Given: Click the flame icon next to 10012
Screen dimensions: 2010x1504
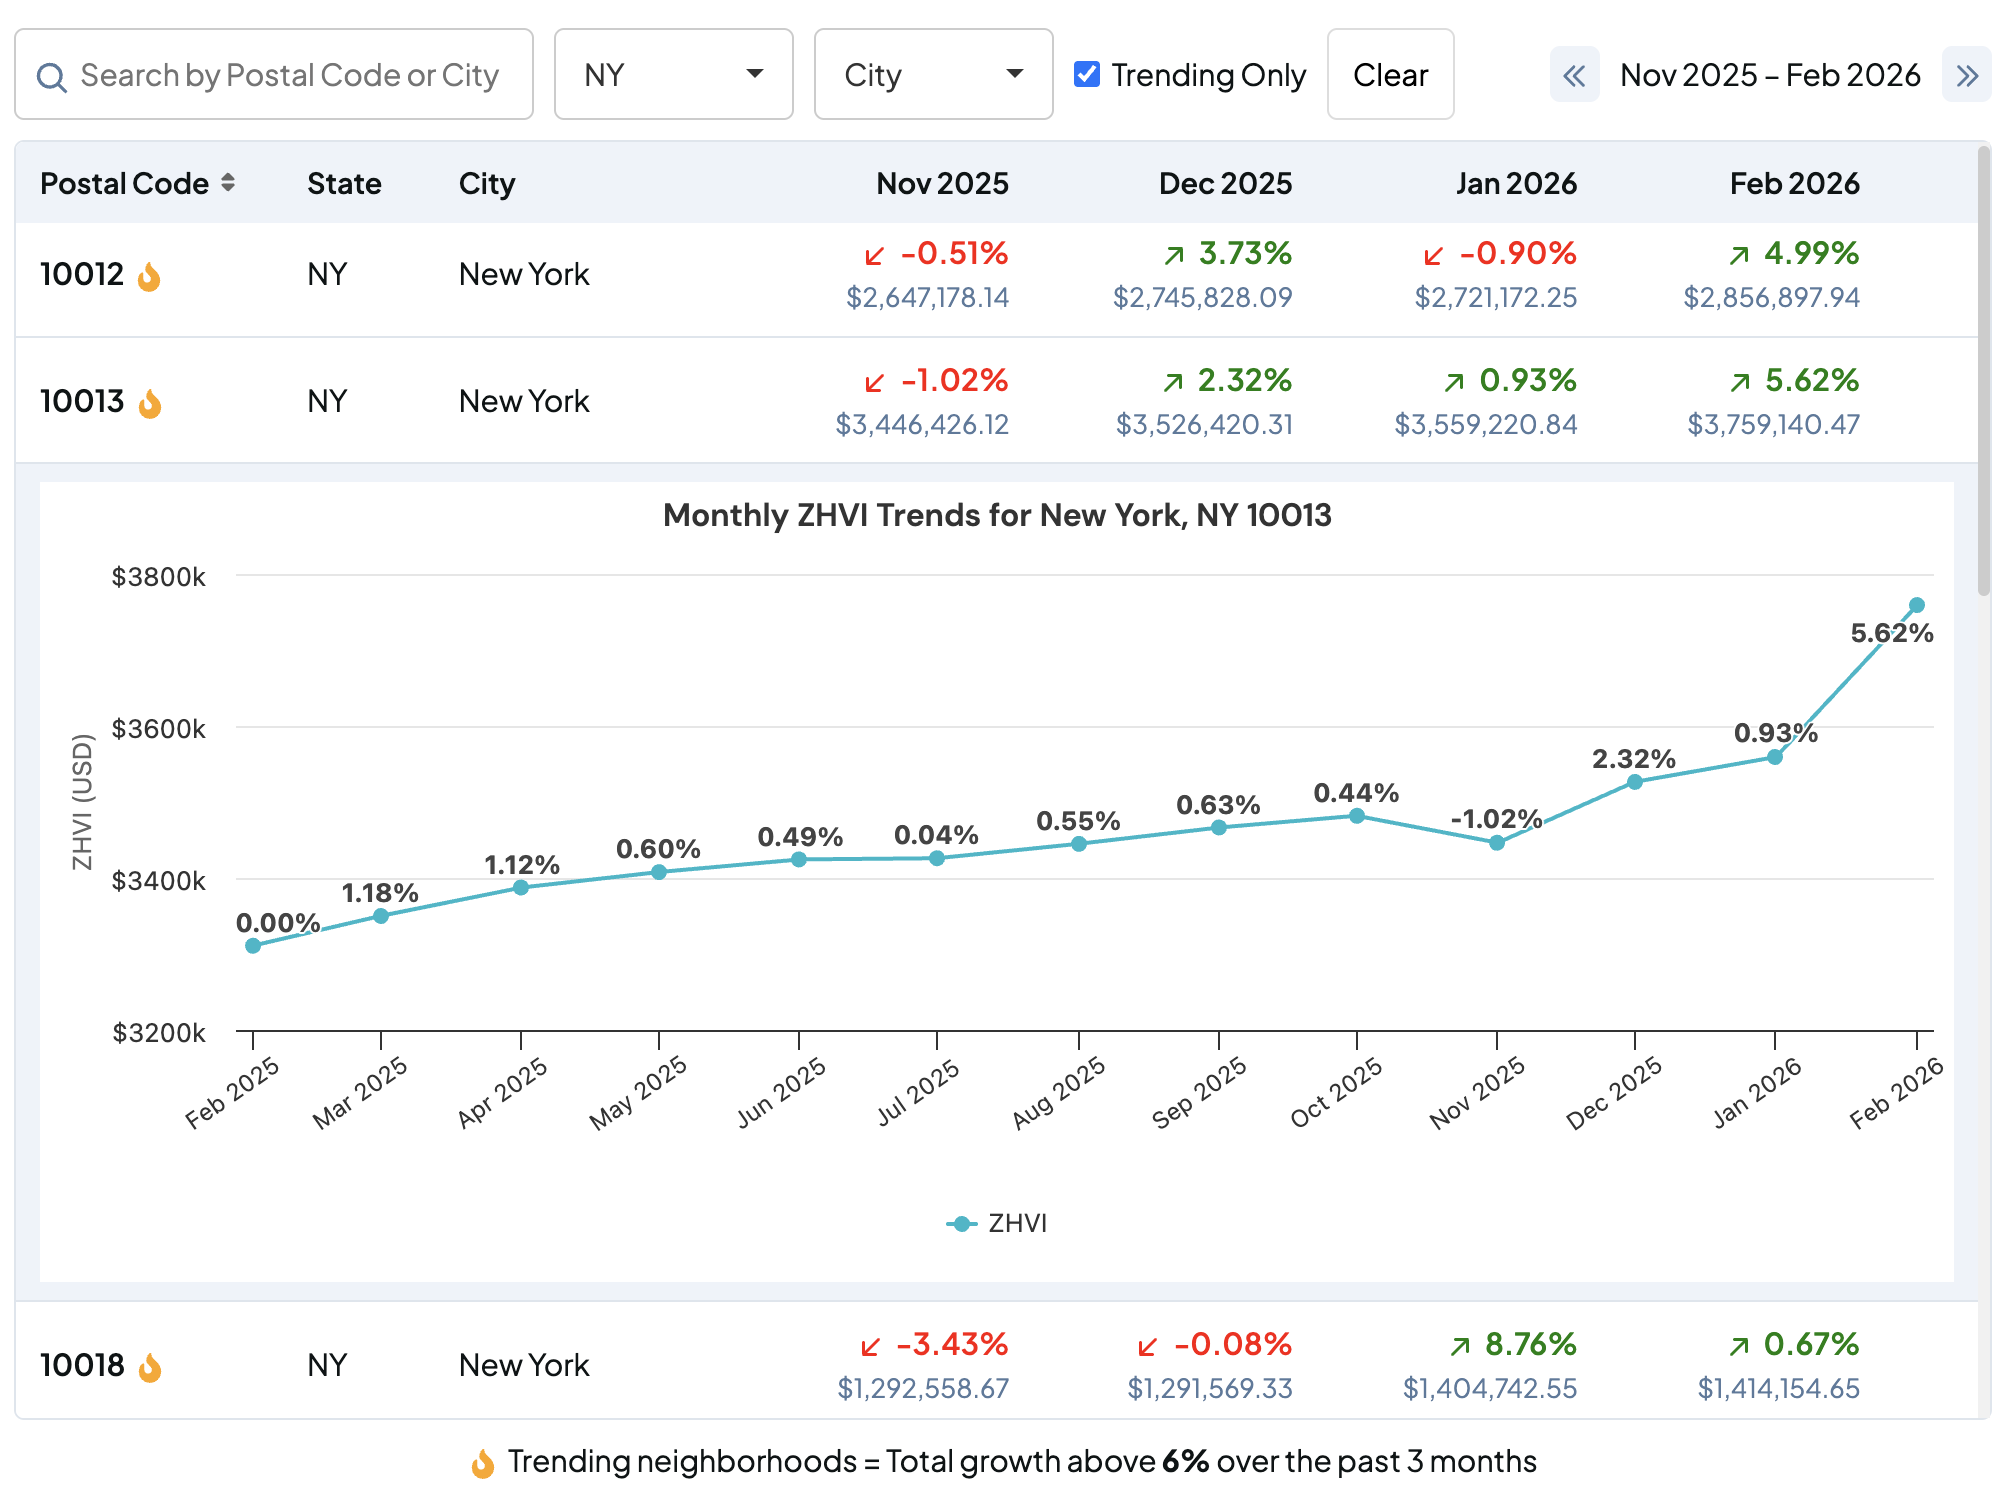Looking at the screenshot, I should [148, 275].
